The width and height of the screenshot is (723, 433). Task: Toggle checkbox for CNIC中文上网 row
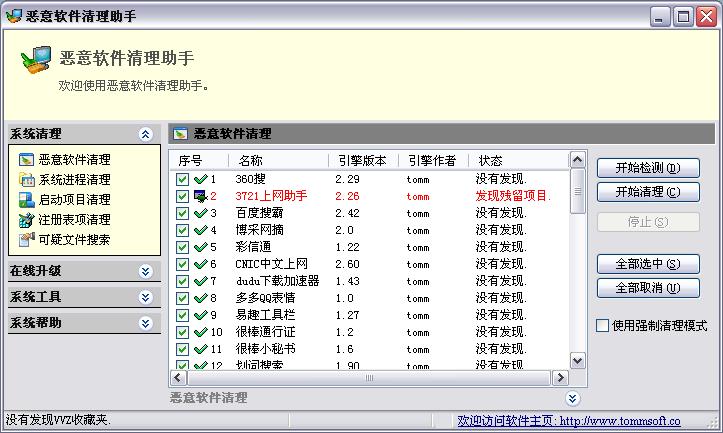[182, 264]
